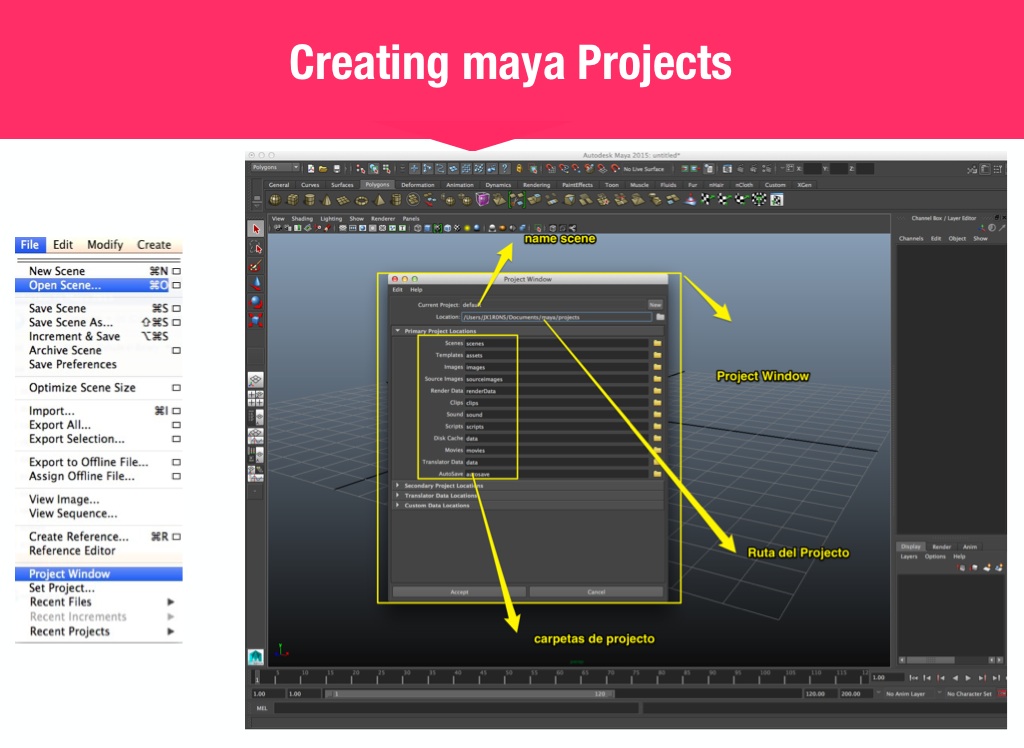
Task: Select the arrow Select tool in the toolbox
Action: pyautogui.click(x=255, y=229)
